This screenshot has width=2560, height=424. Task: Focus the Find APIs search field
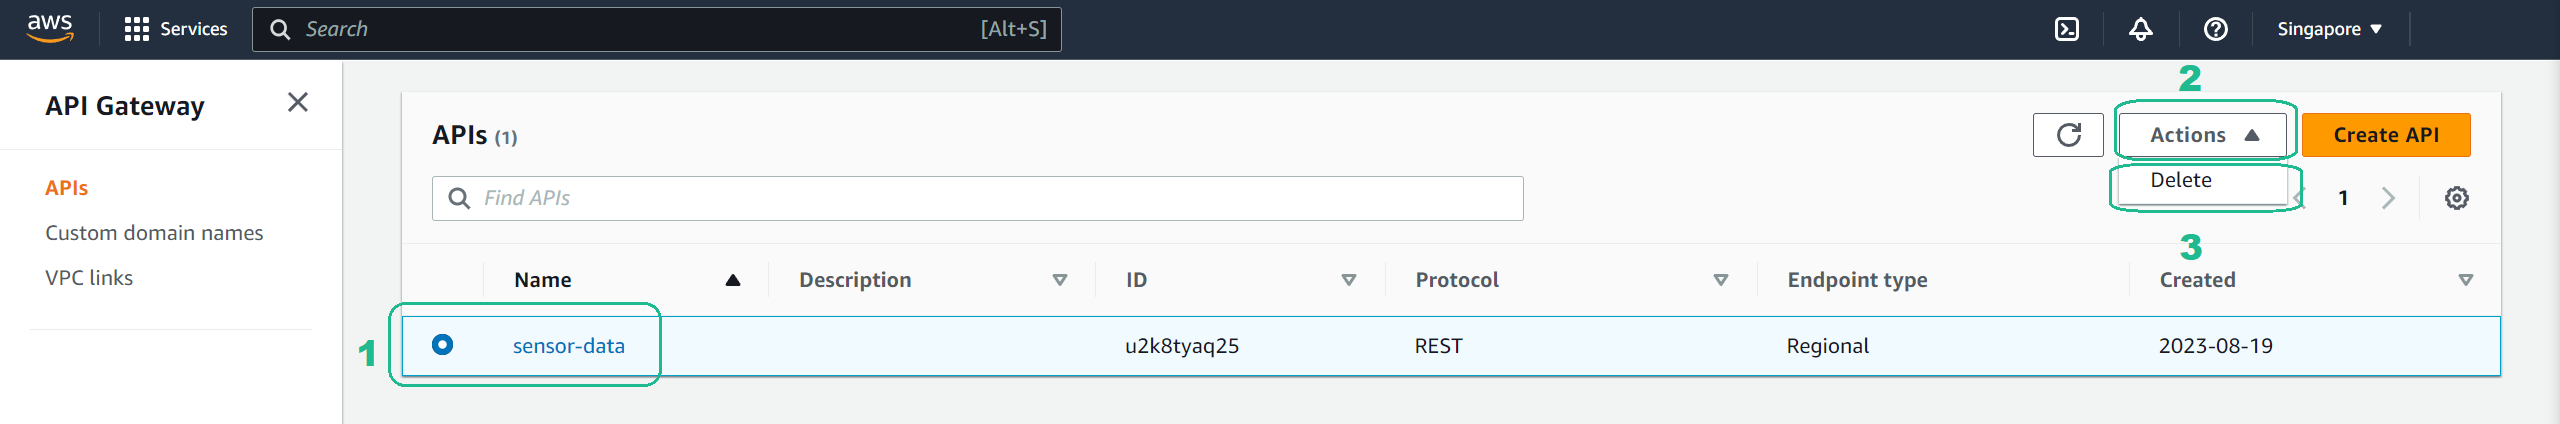(978, 198)
